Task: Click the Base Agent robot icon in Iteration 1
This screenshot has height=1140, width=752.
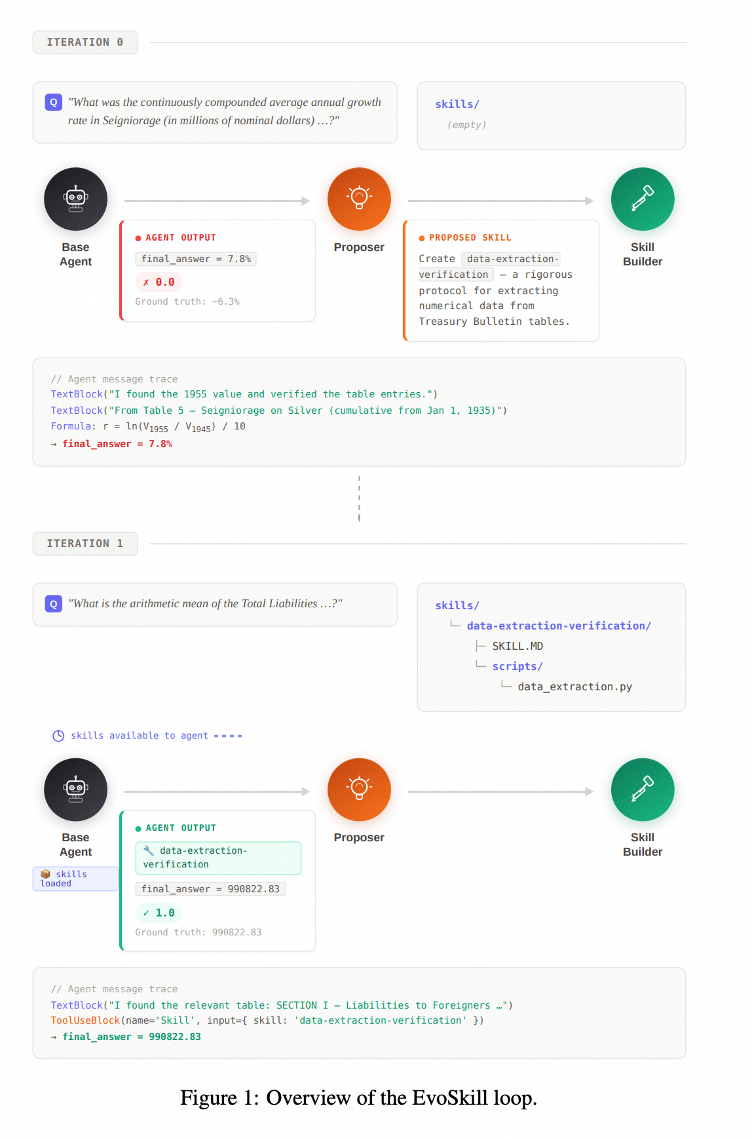Action: [x=76, y=790]
